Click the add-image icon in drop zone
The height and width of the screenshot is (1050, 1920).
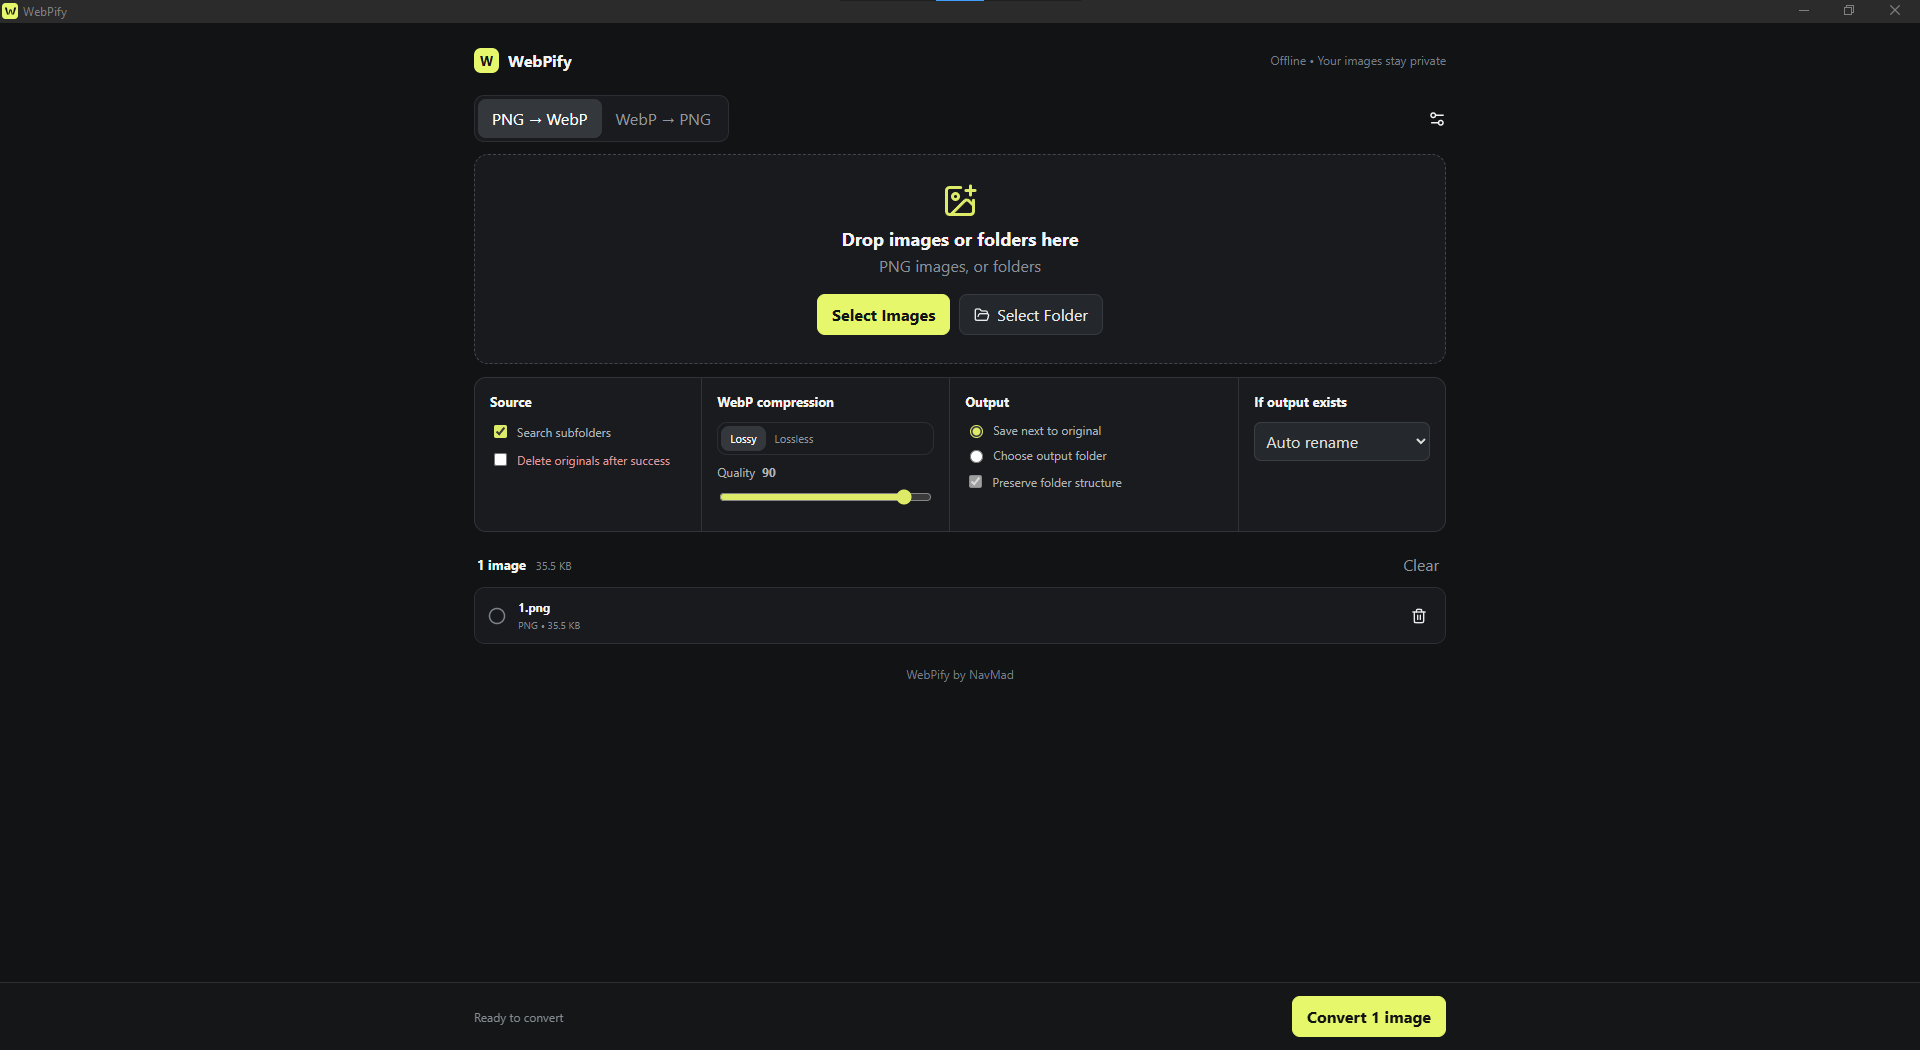[960, 200]
